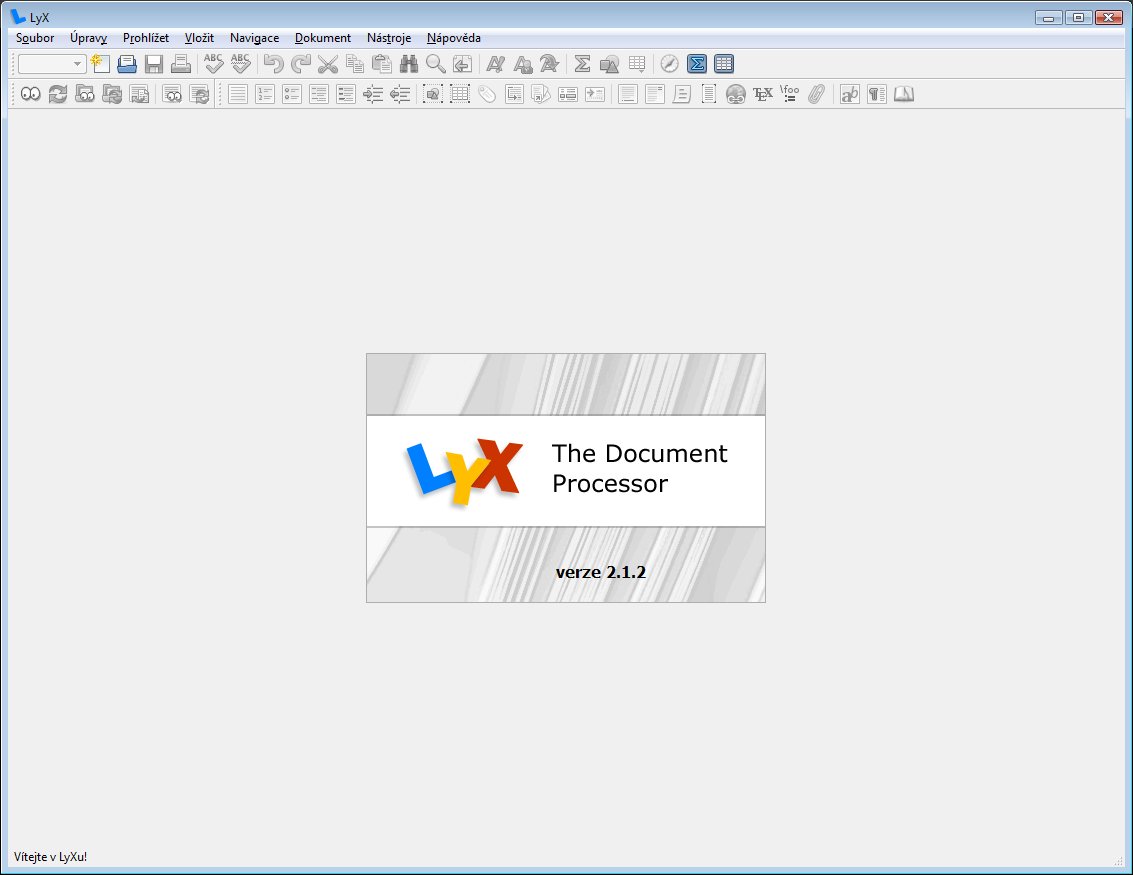Toggle the table toolbar blue grid button
The image size is (1133, 875).
coord(723,64)
